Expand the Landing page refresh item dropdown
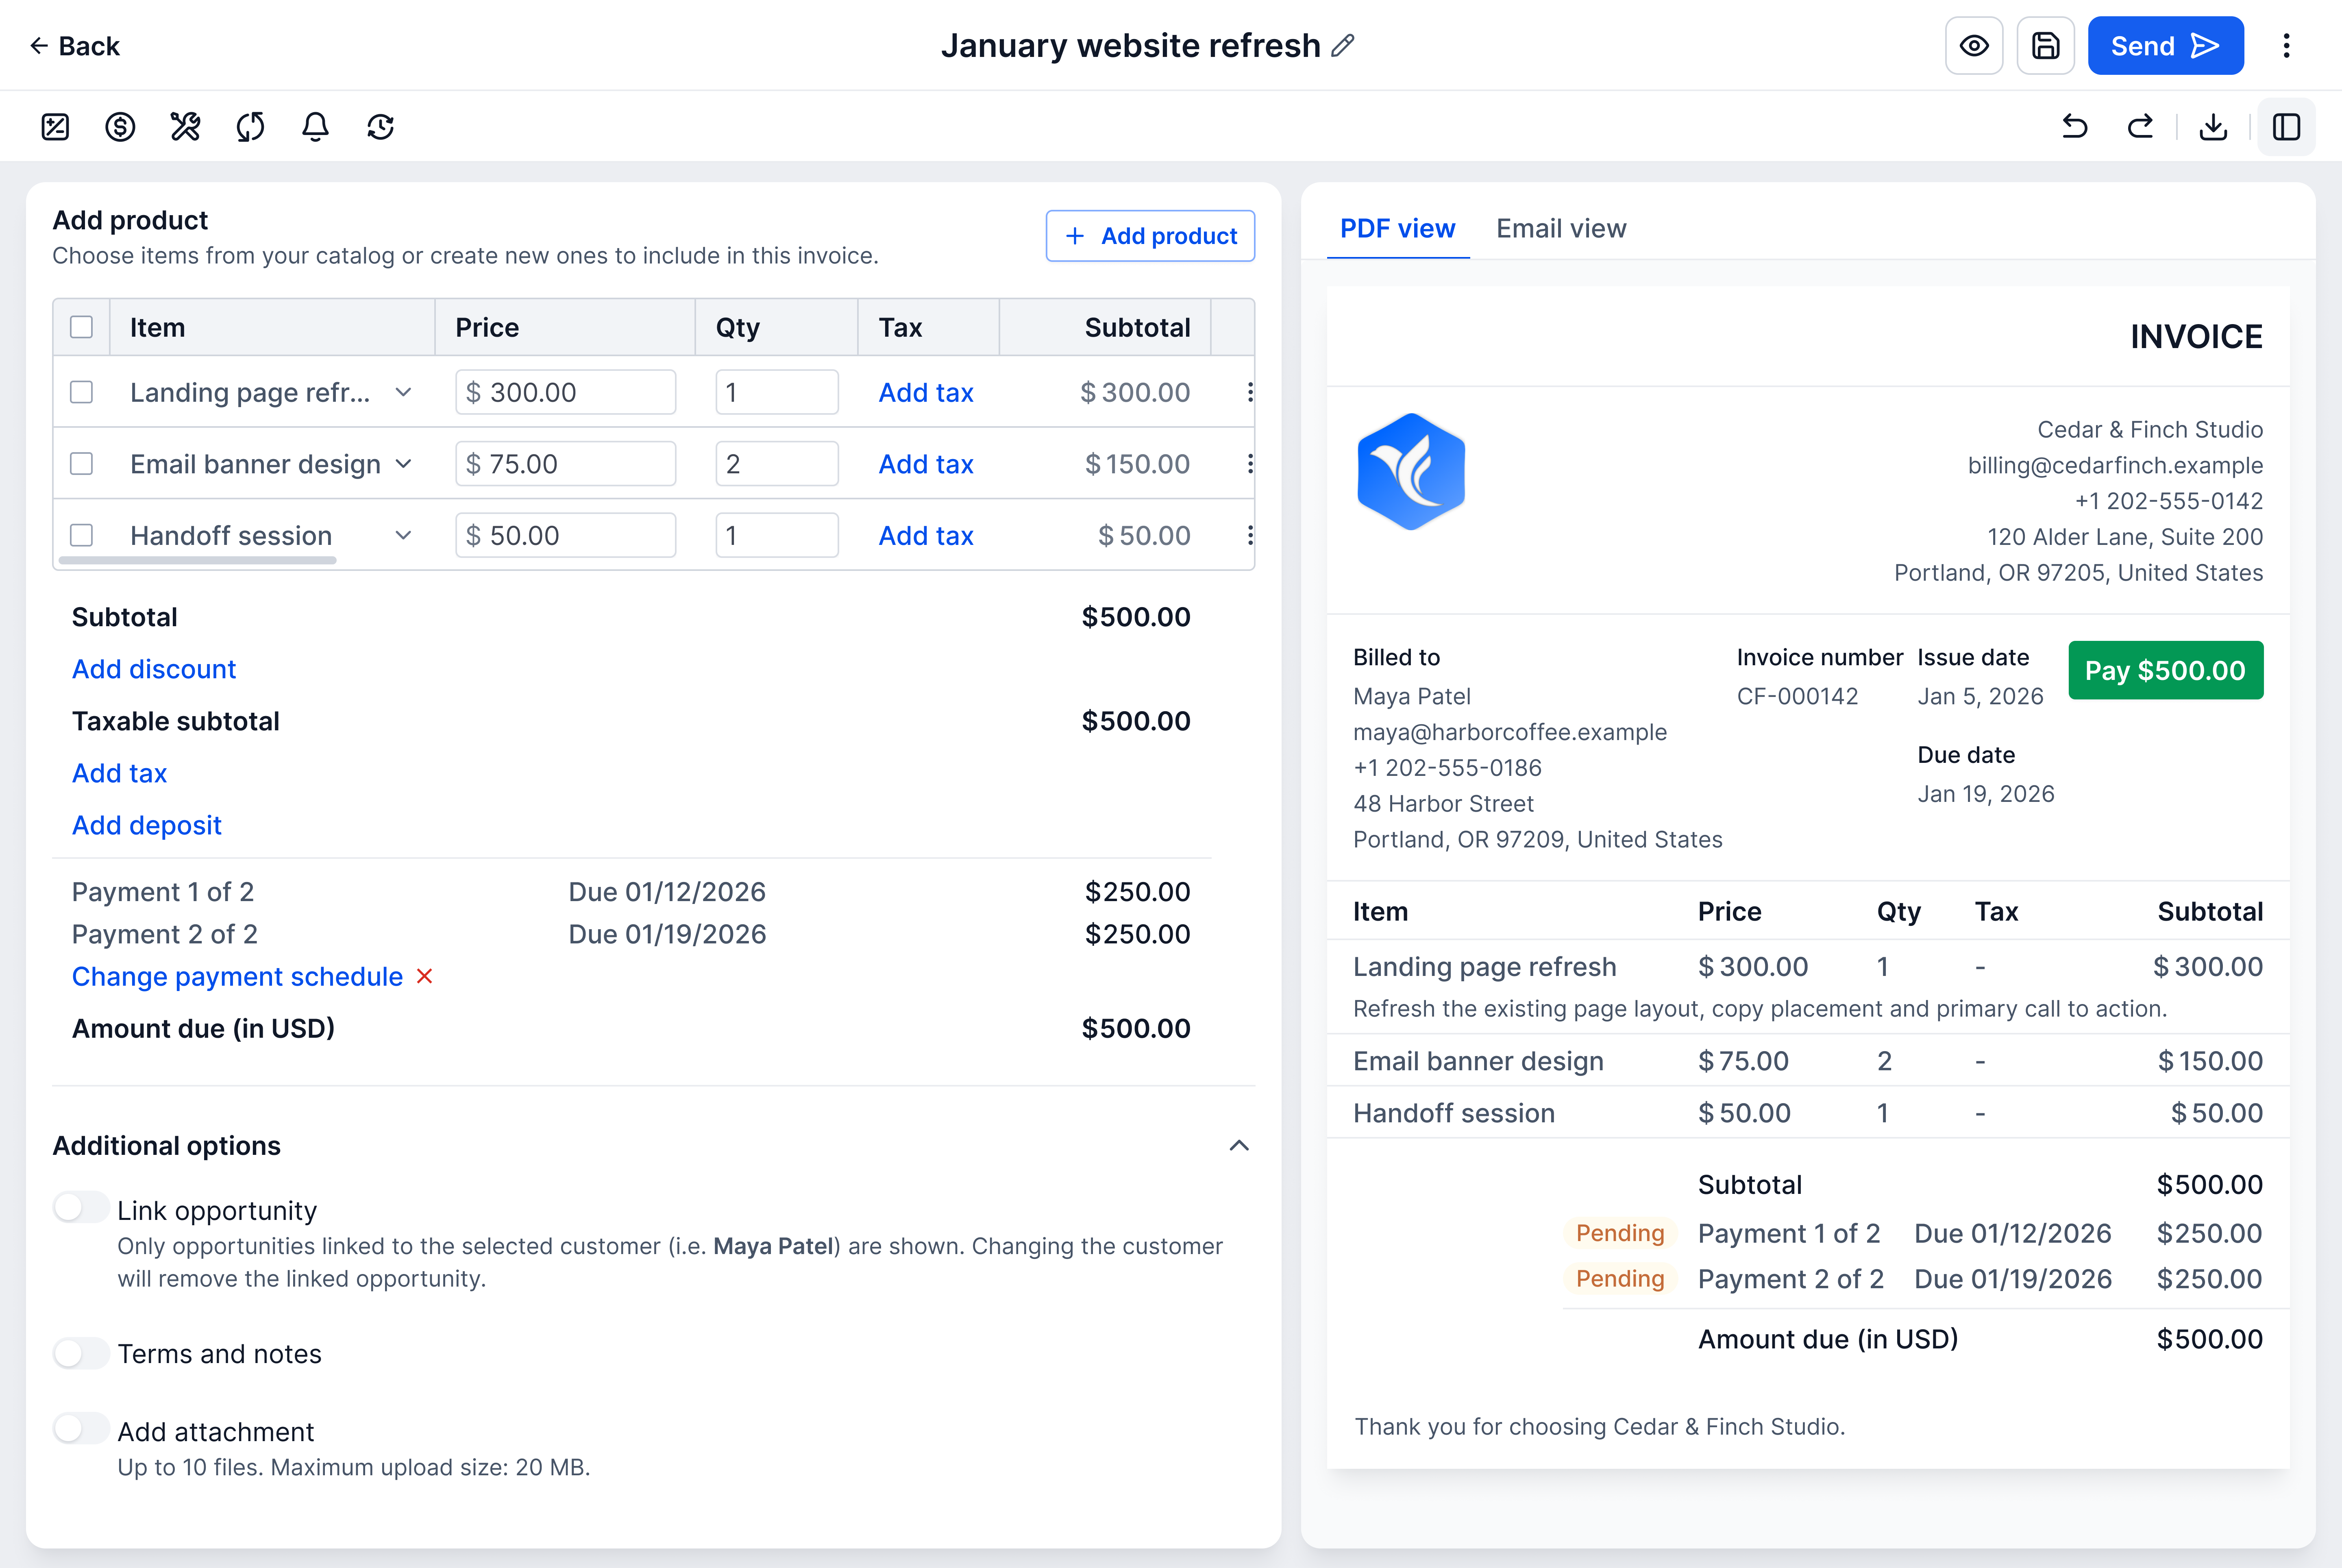 403,392
